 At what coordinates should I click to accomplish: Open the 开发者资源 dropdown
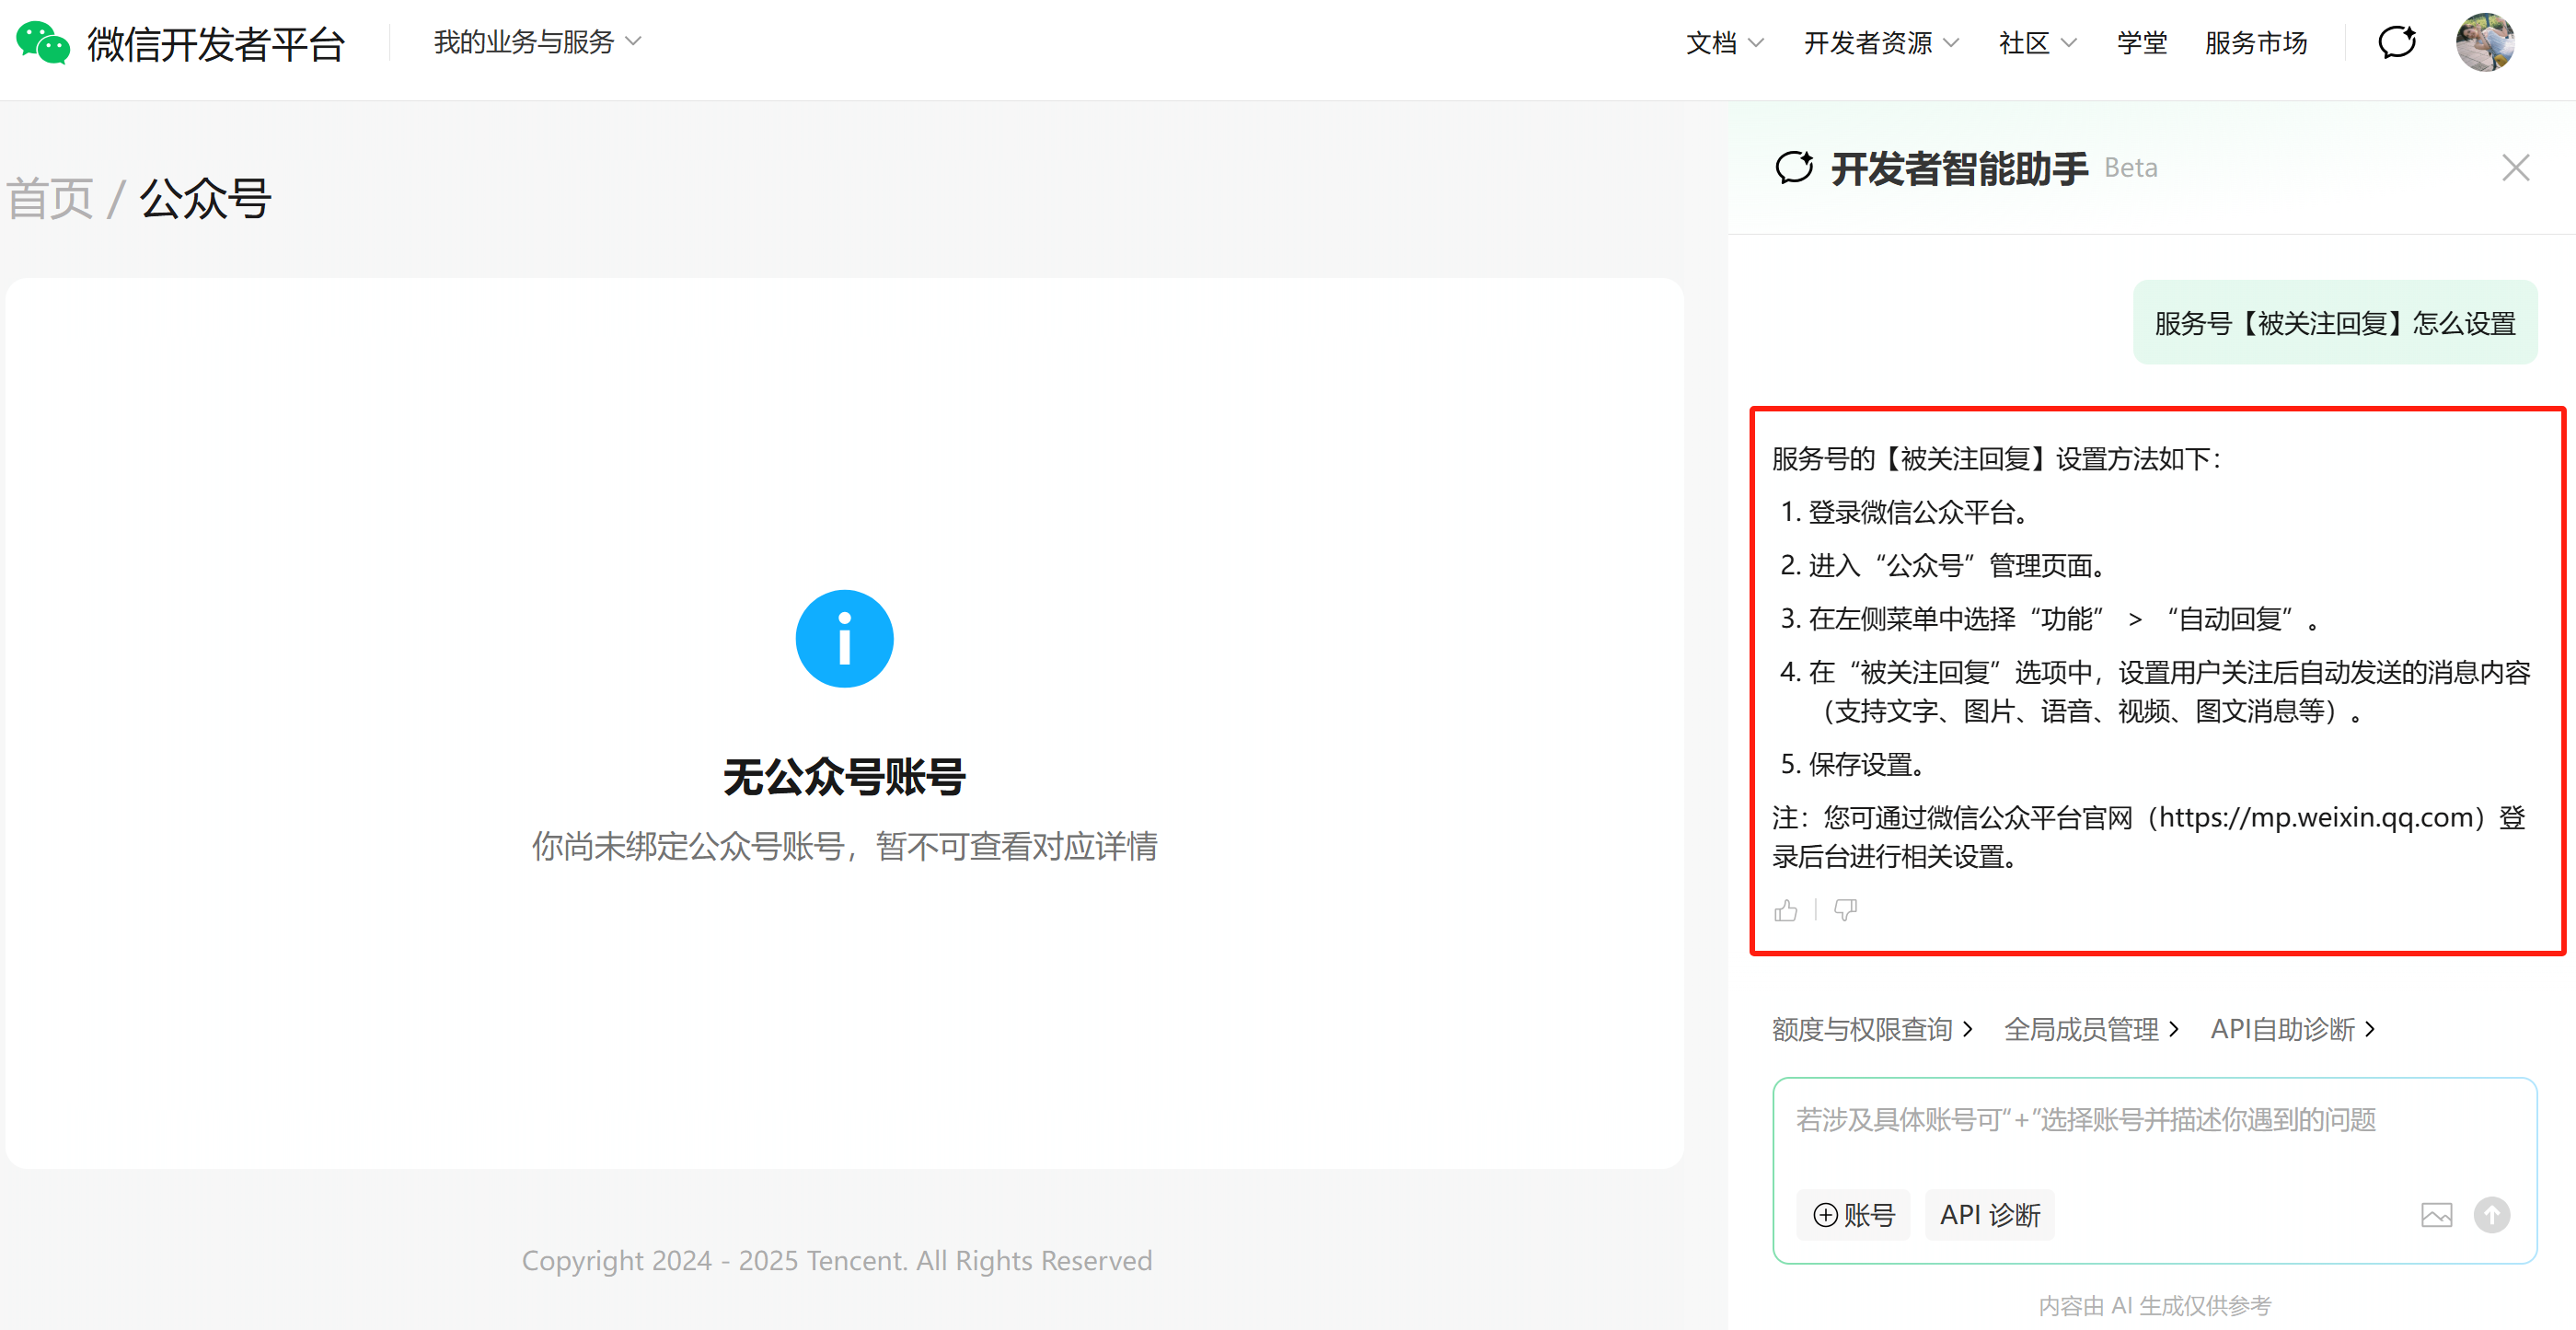tap(1880, 43)
